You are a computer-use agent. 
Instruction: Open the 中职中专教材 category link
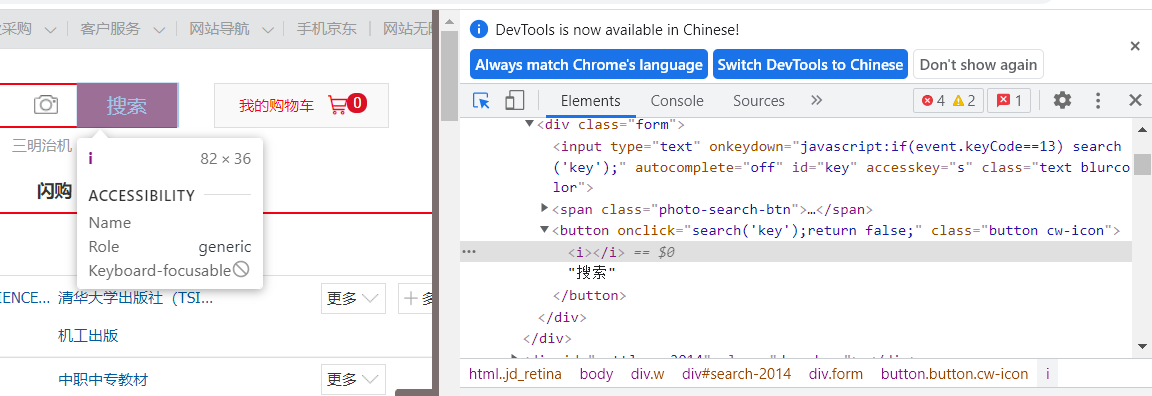(103, 380)
